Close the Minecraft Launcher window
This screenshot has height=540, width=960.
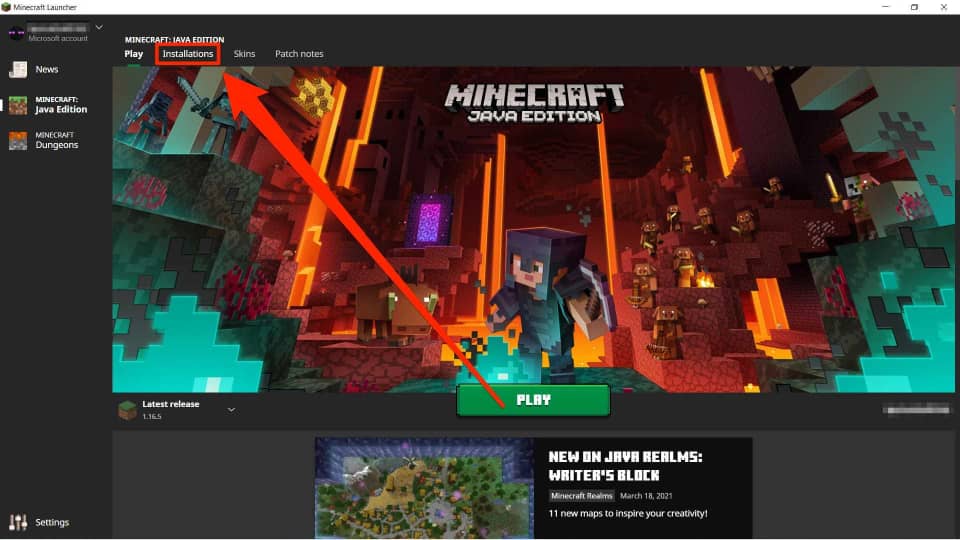coord(943,7)
